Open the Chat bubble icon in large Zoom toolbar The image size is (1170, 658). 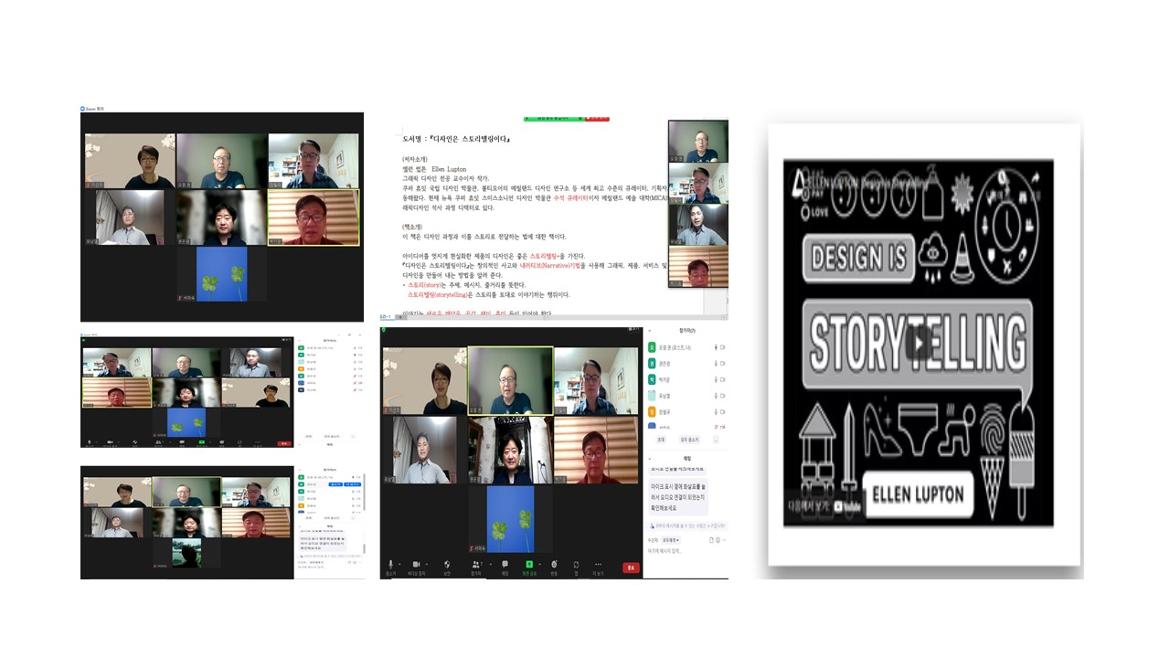[504, 565]
